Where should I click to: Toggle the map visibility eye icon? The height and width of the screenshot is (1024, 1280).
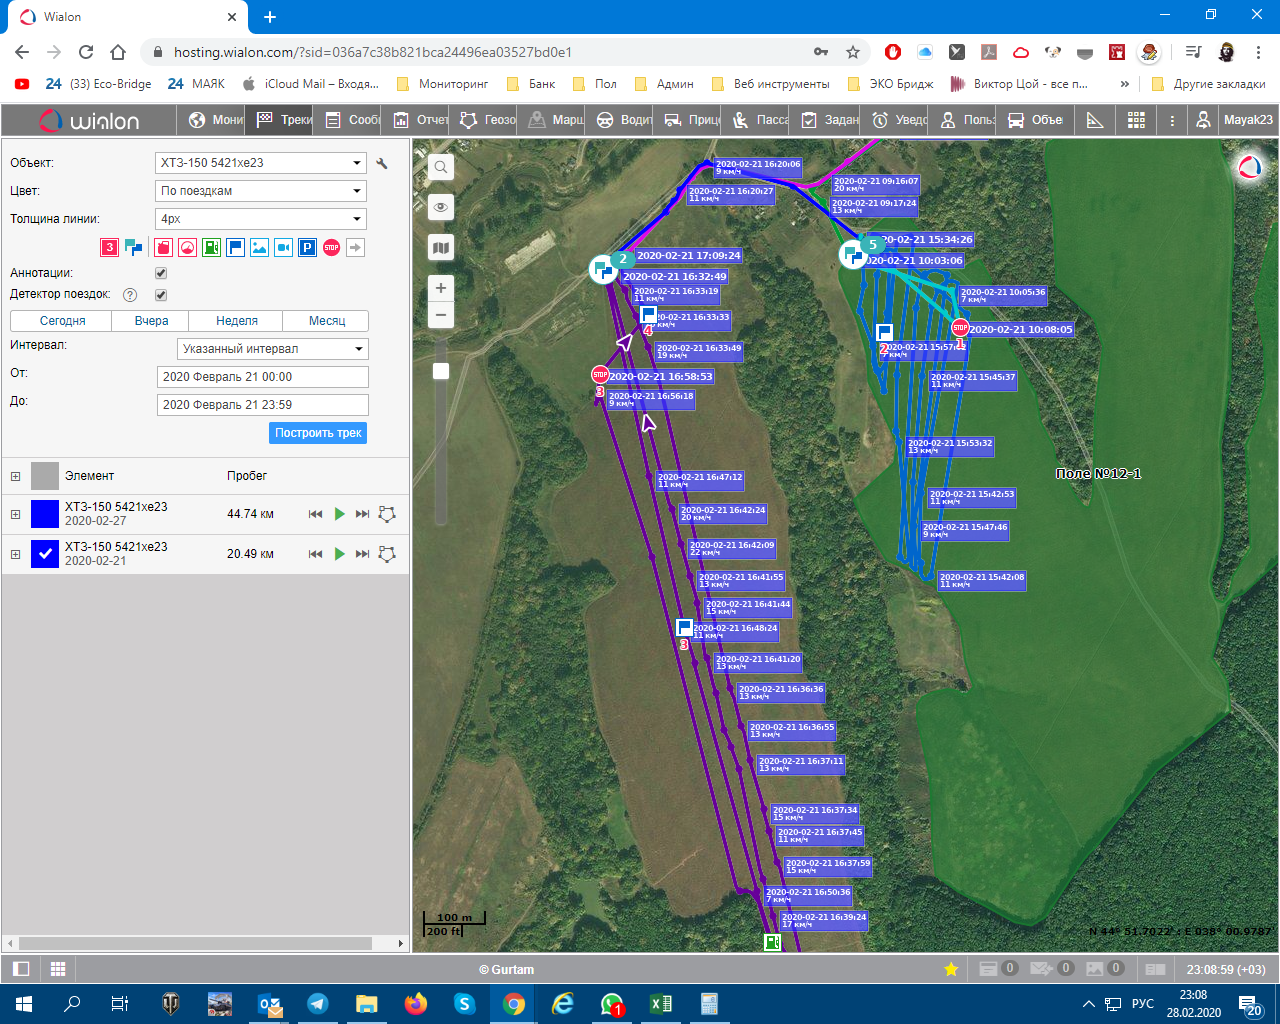pyautogui.click(x=440, y=207)
